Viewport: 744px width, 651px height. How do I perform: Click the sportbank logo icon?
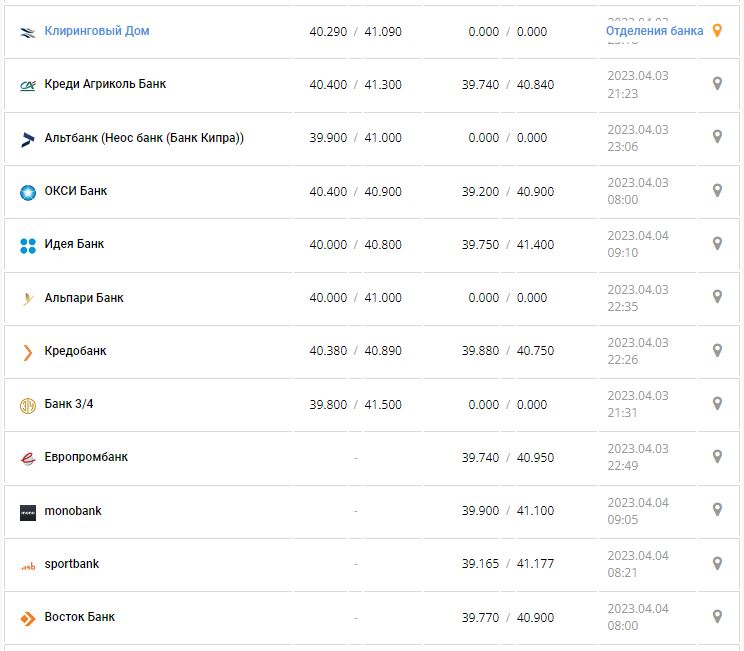pyautogui.click(x=28, y=565)
